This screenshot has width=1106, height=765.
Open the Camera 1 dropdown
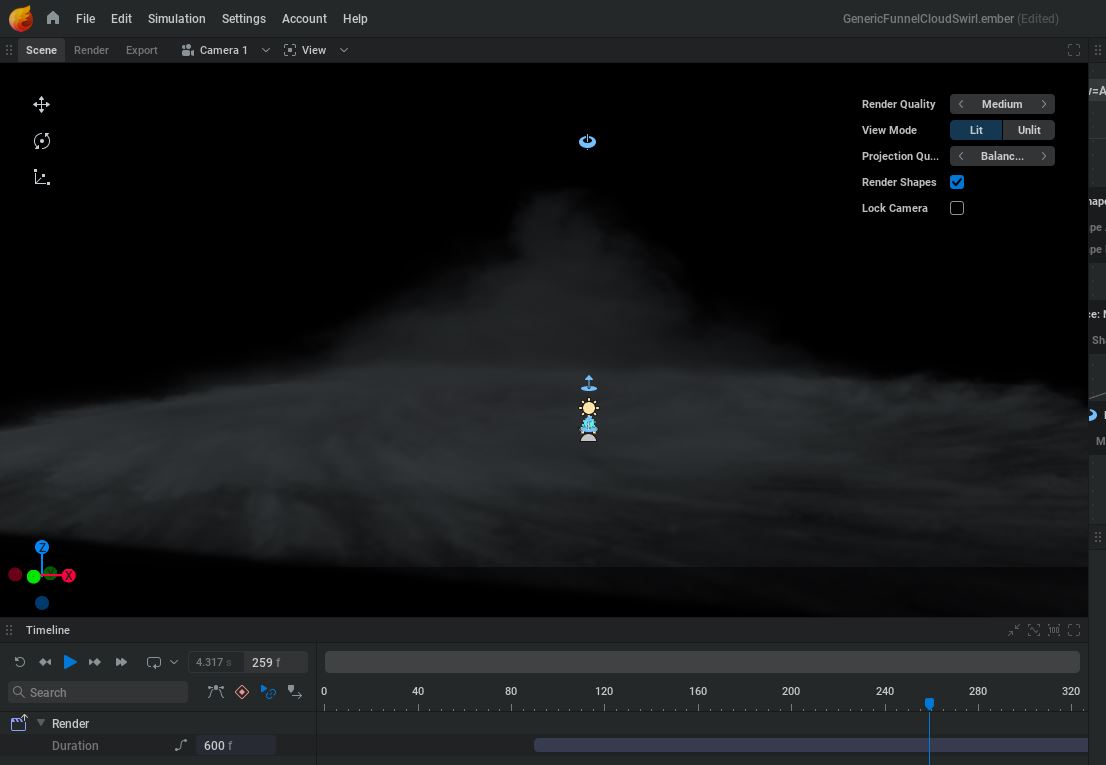265,50
